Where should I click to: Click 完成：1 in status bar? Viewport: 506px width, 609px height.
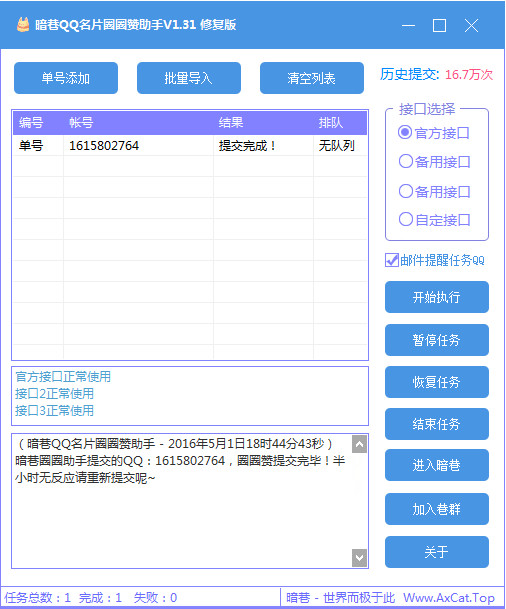click(x=101, y=597)
